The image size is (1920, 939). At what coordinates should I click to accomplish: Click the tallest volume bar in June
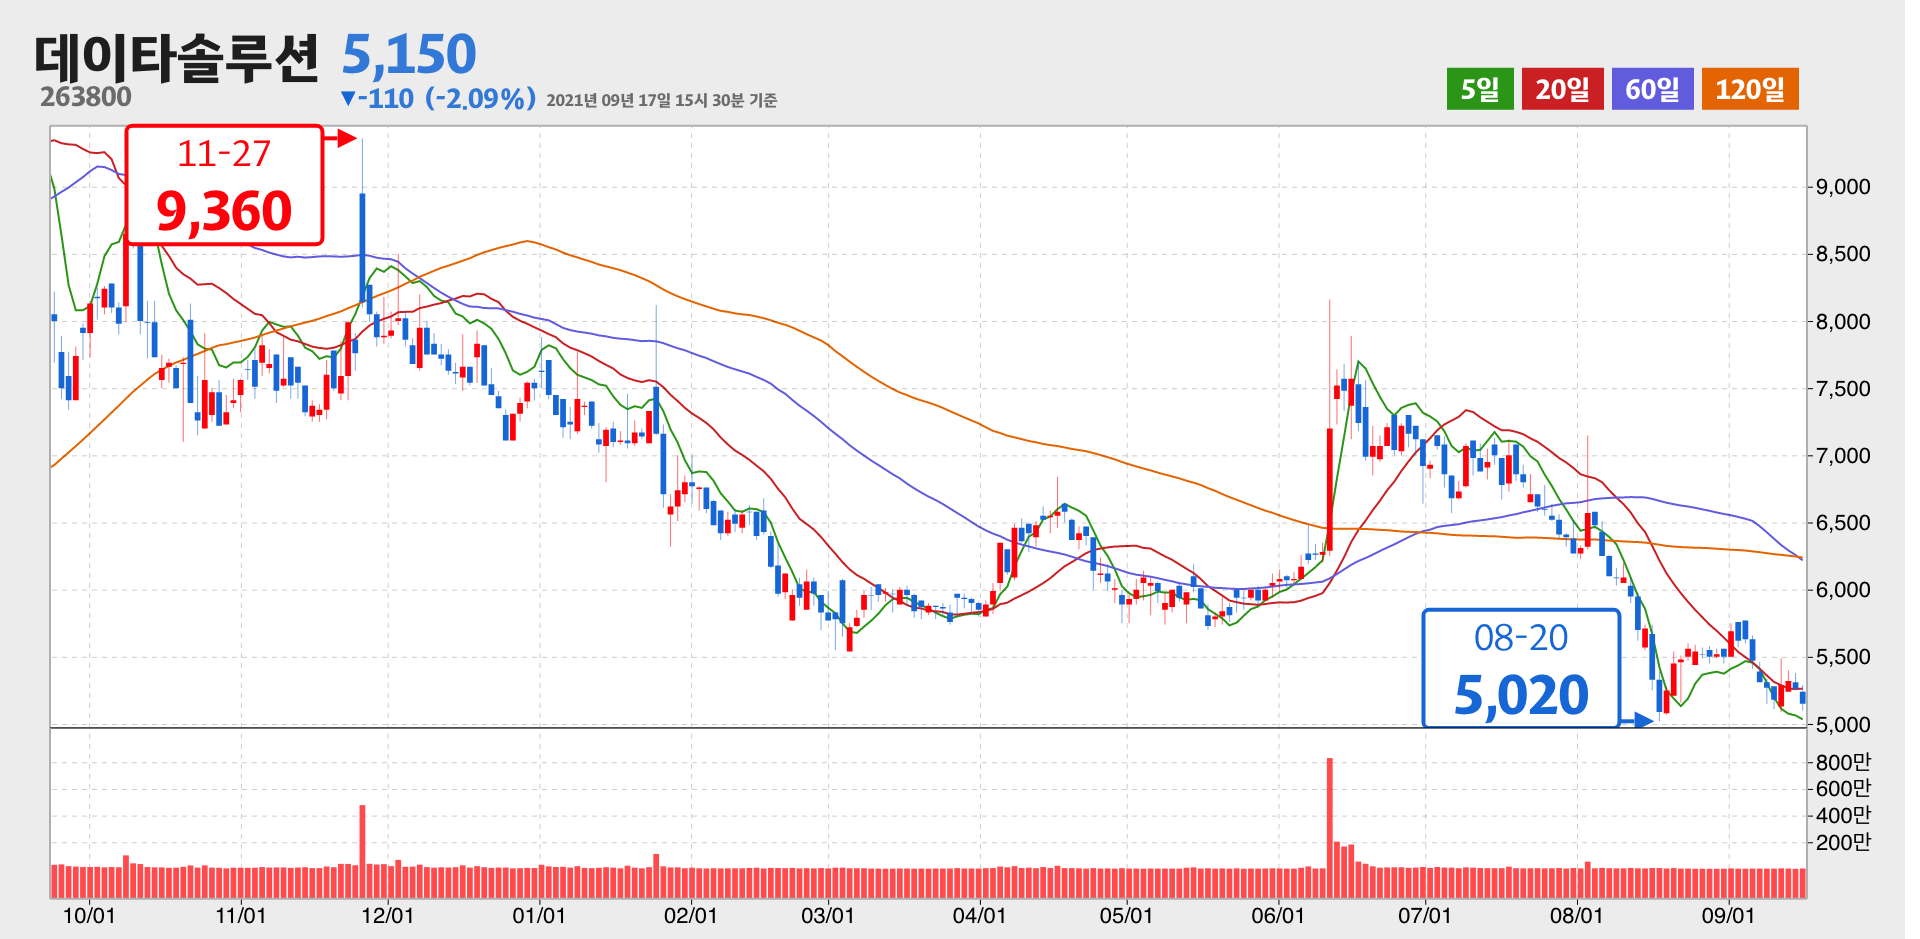pyautogui.click(x=1330, y=828)
